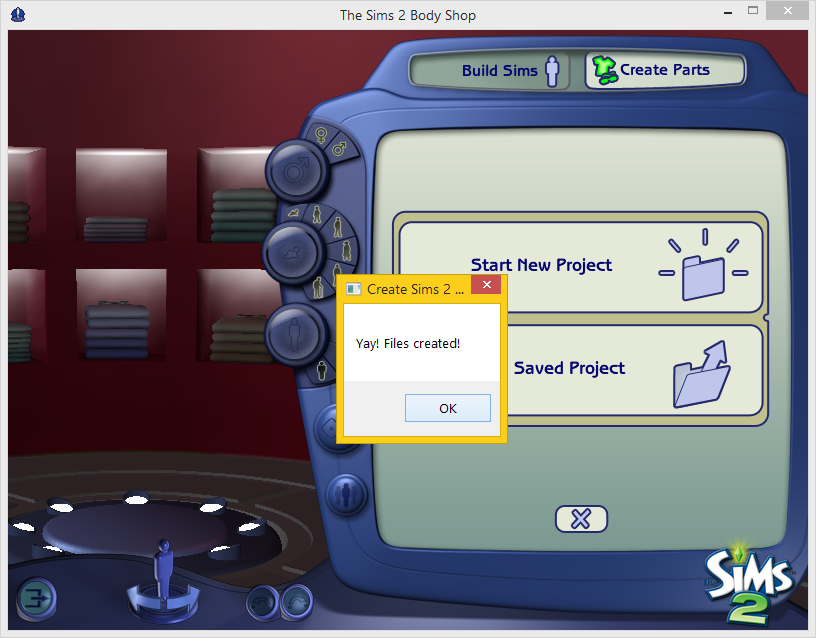This screenshot has height=638, width=816.
Task: Select the female gender icon
Action: [322, 135]
